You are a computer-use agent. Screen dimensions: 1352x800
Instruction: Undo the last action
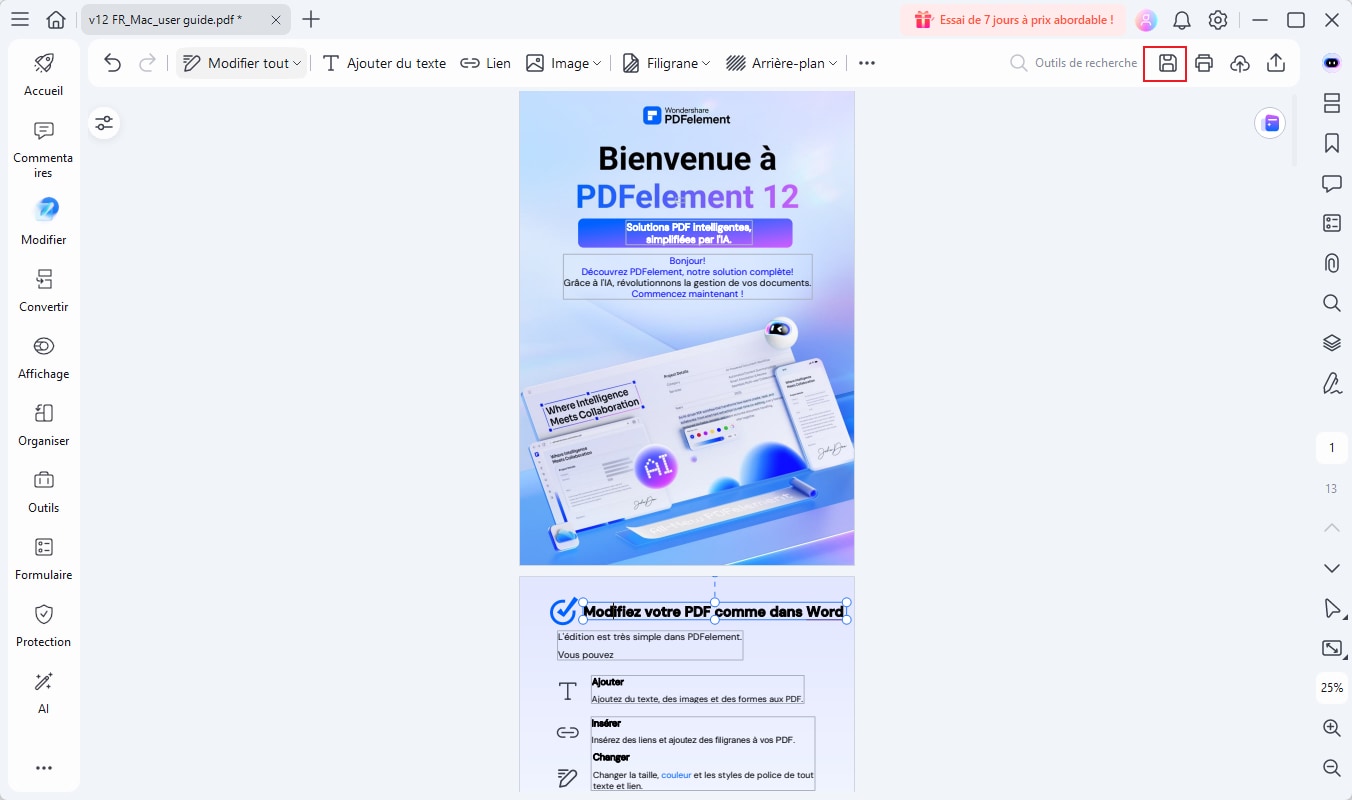coord(112,63)
